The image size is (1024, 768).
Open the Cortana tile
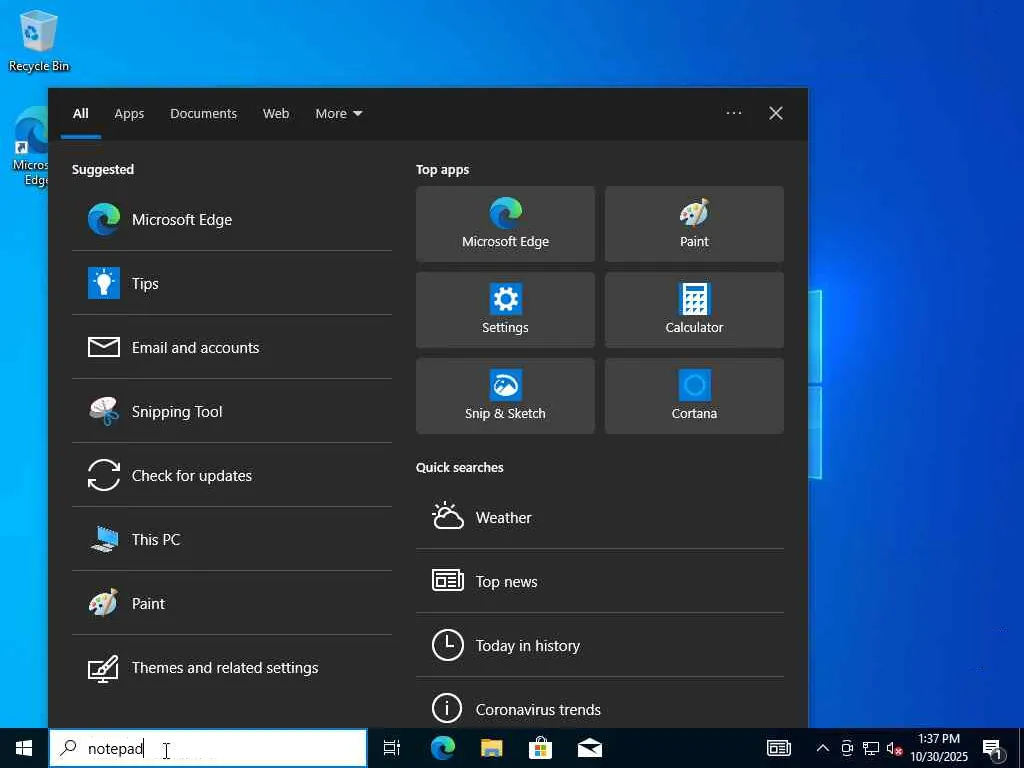click(x=694, y=396)
